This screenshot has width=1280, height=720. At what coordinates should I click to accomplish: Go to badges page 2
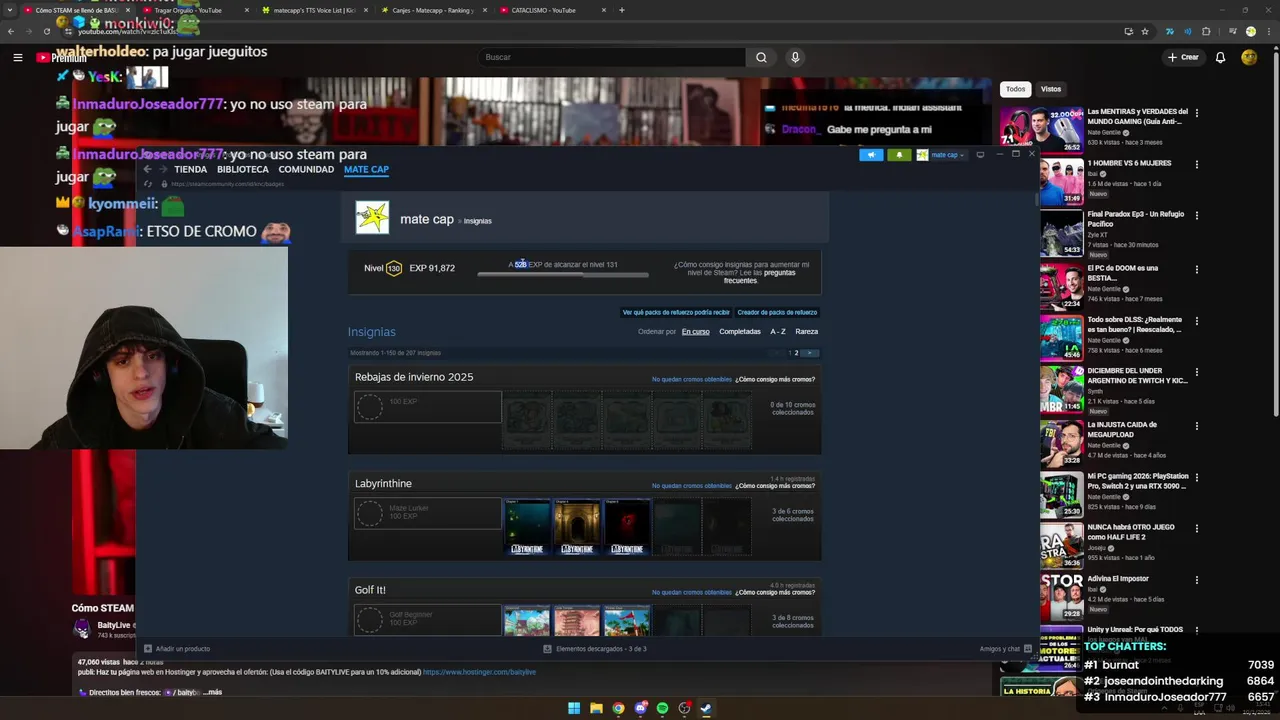[x=796, y=353]
